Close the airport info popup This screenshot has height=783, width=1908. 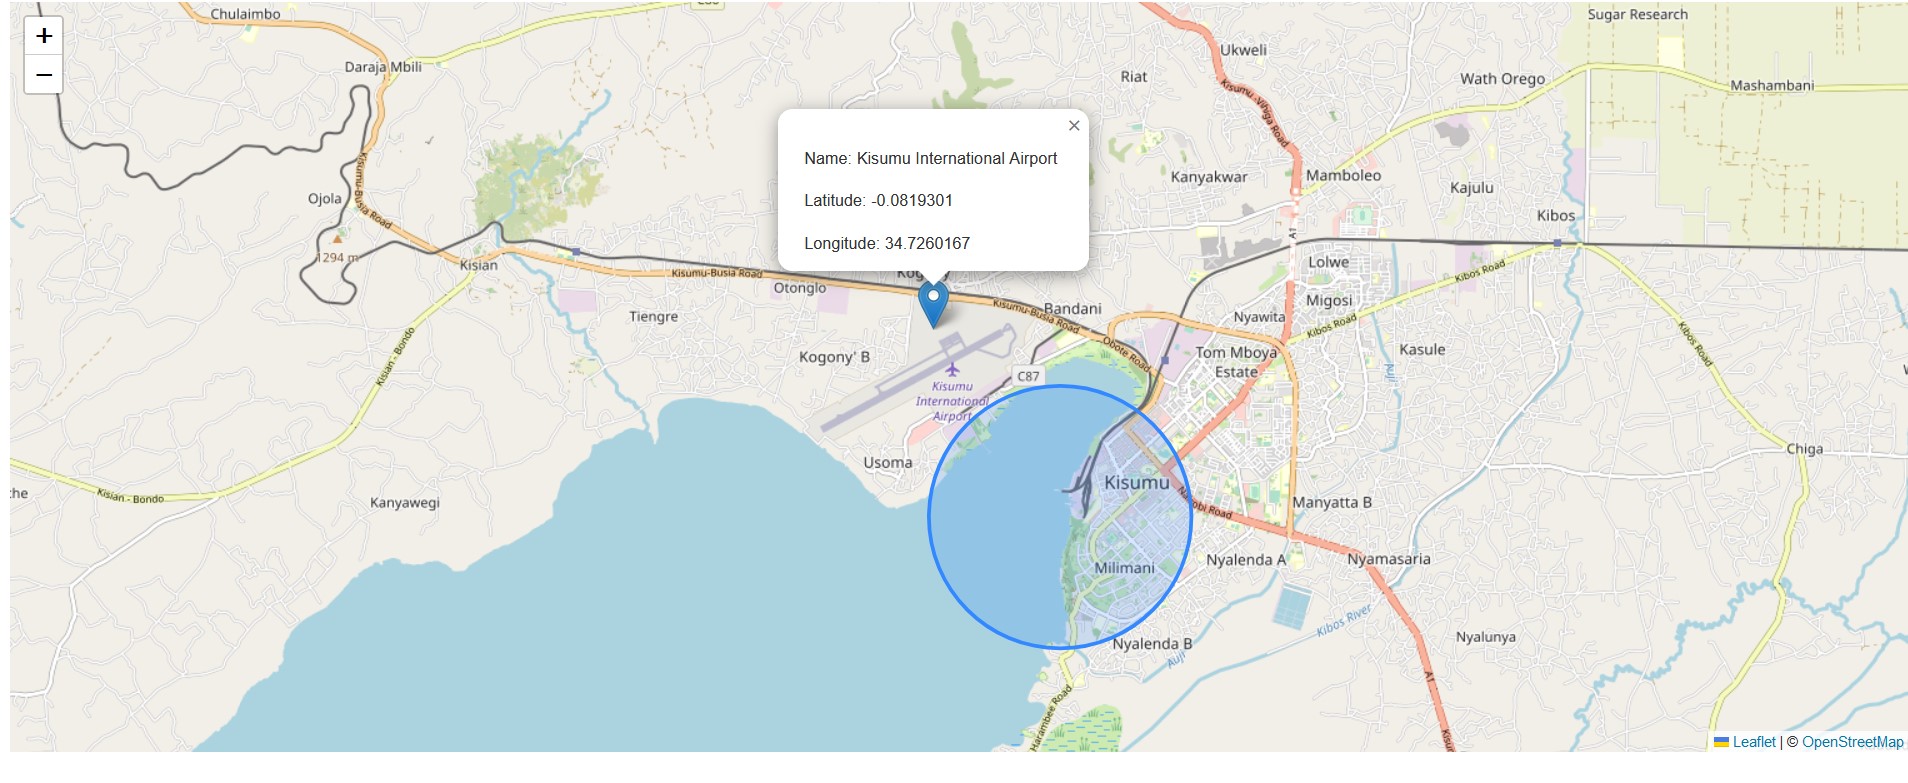pos(1074,125)
